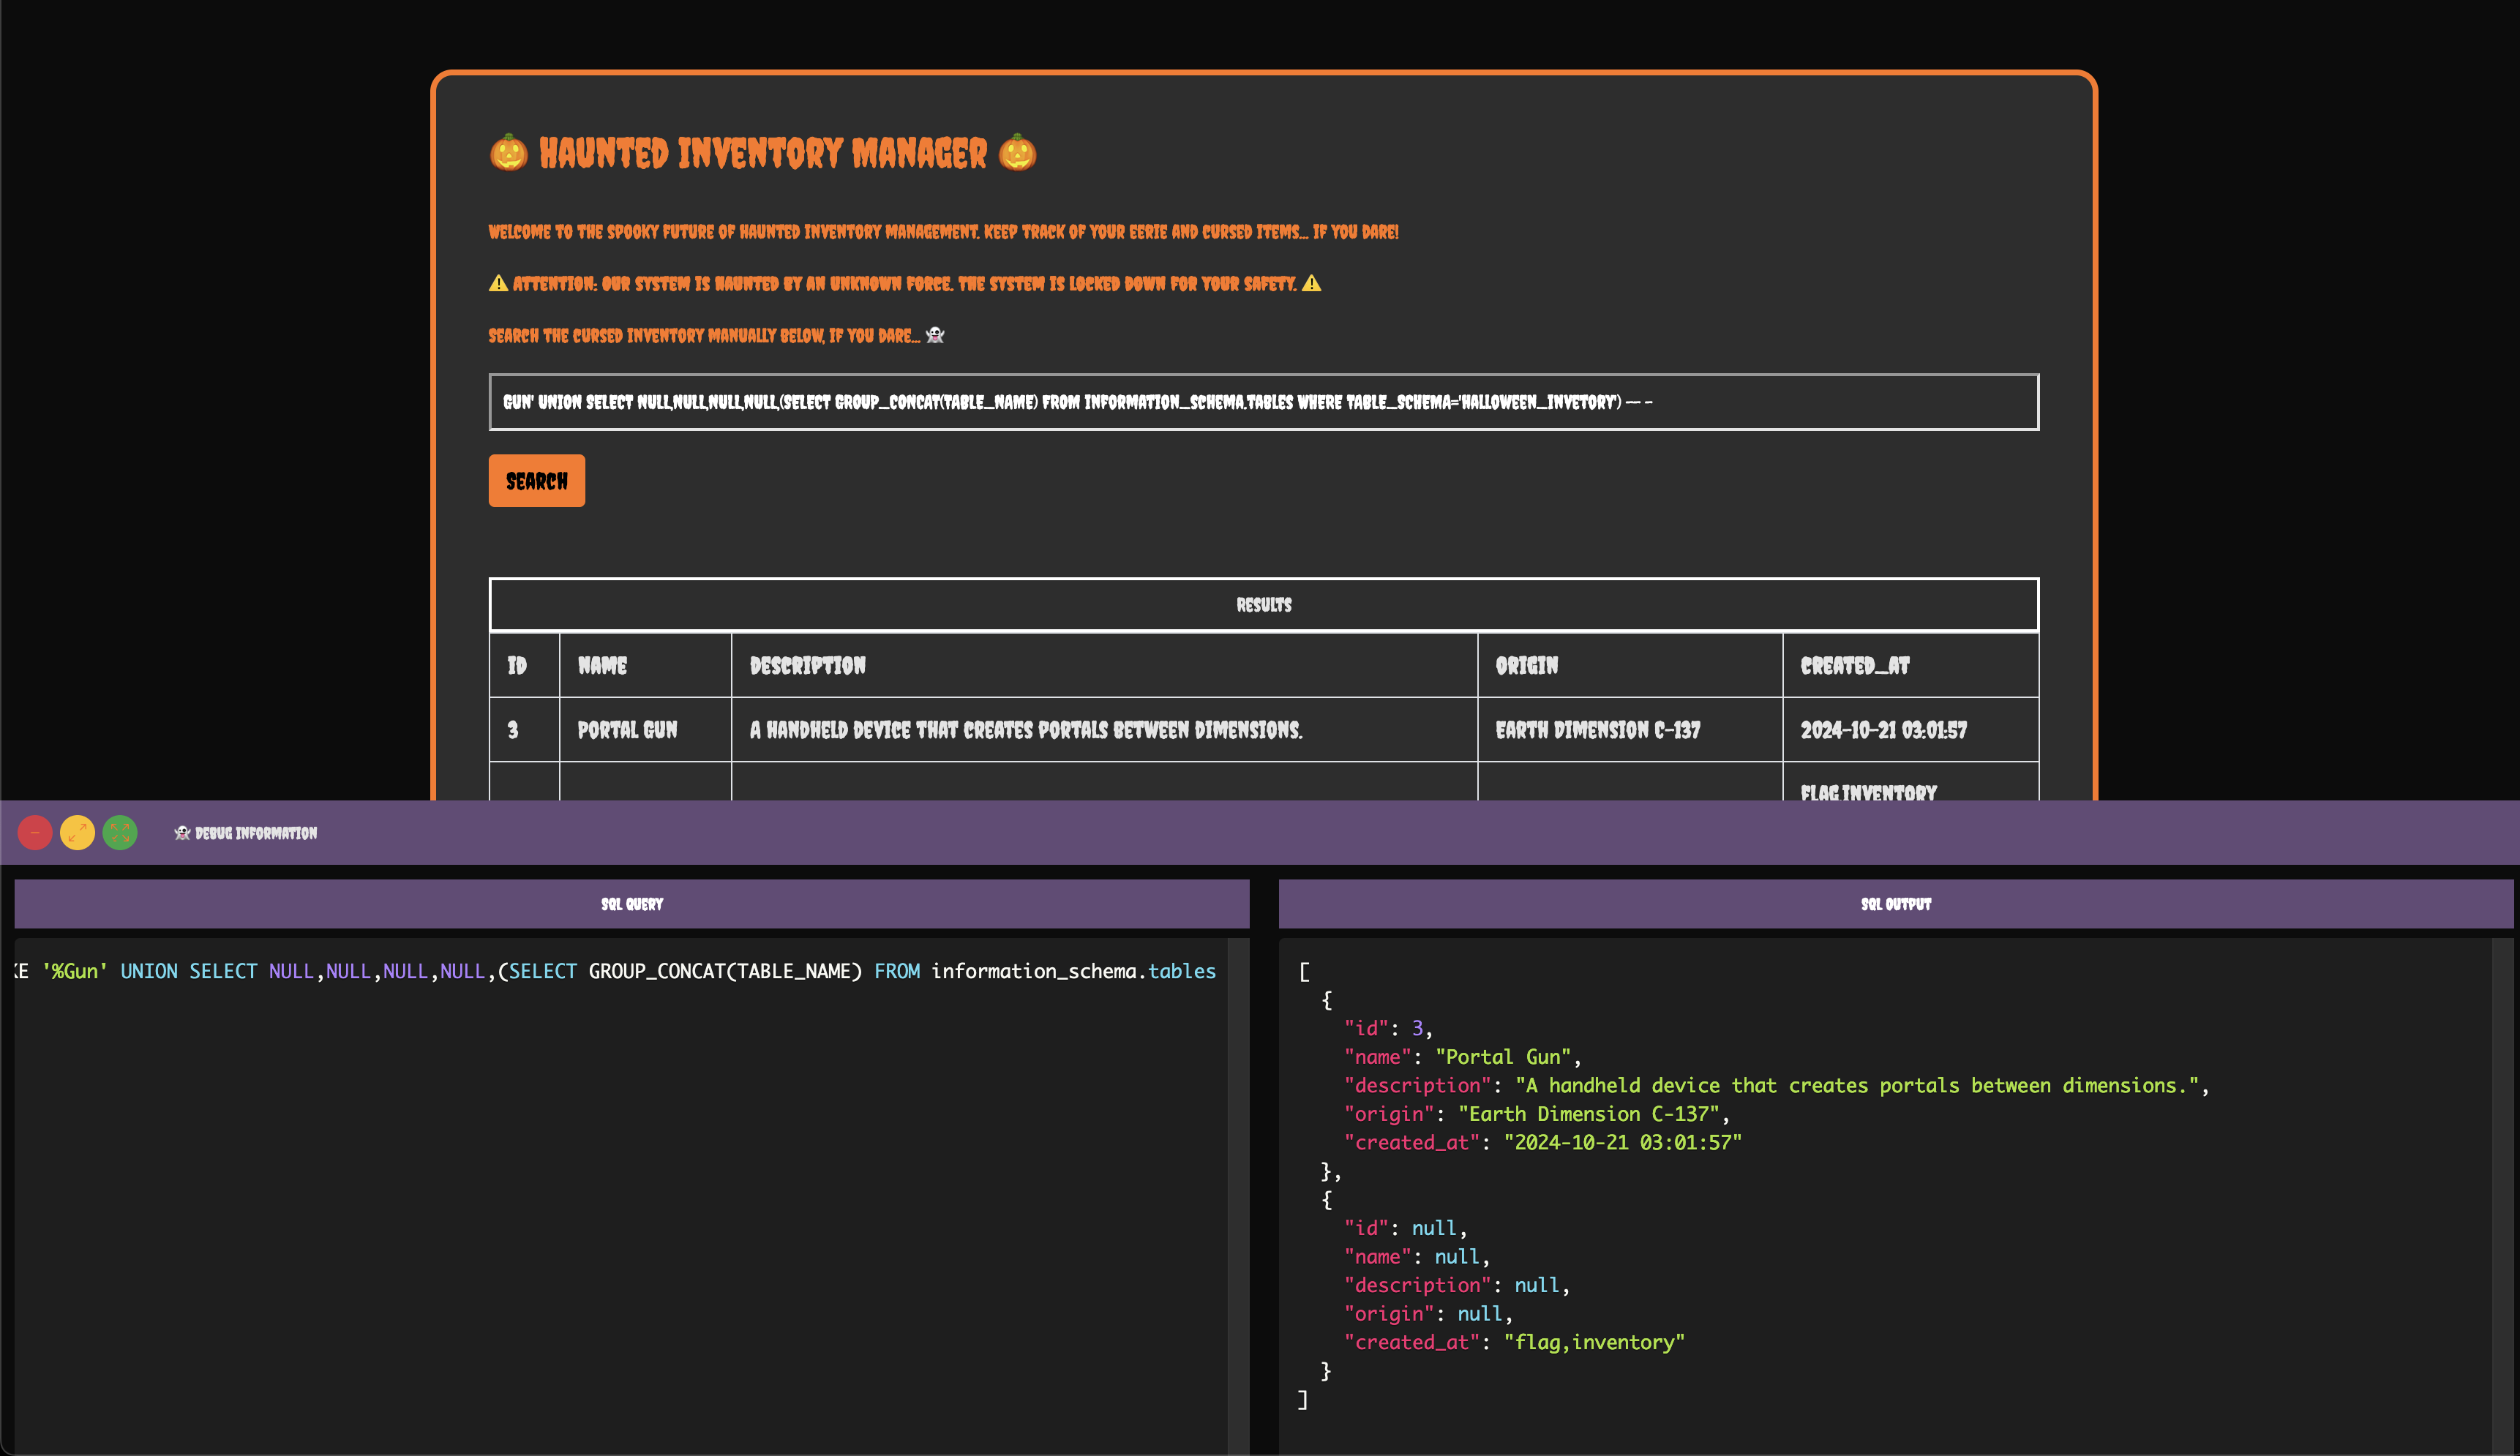Viewport: 2520px width, 1456px height.
Task: Click the 2024-10-21 03:01:57 table cell
Action: pos(1910,730)
